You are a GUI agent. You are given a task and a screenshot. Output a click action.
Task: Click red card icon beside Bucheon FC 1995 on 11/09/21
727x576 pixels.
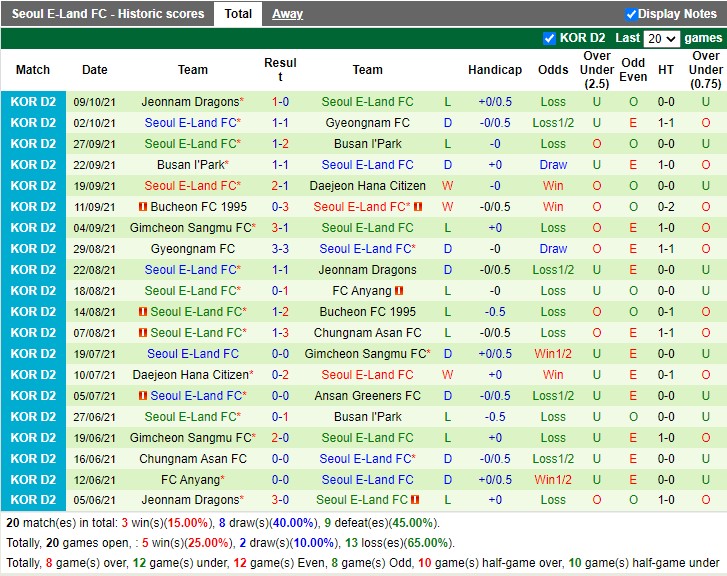(144, 207)
